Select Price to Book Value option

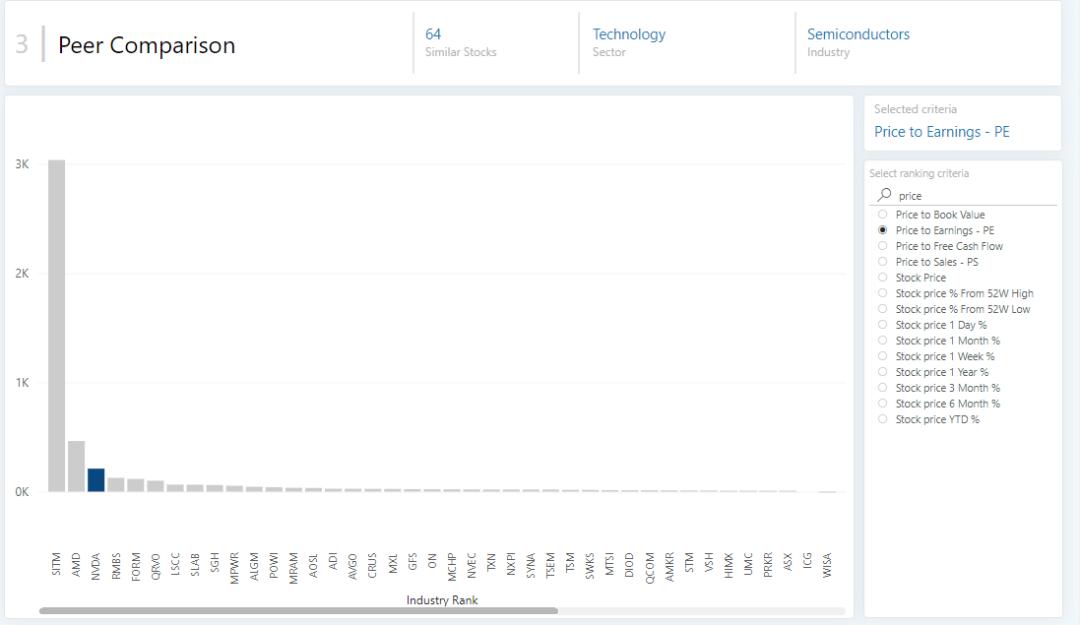click(882, 215)
